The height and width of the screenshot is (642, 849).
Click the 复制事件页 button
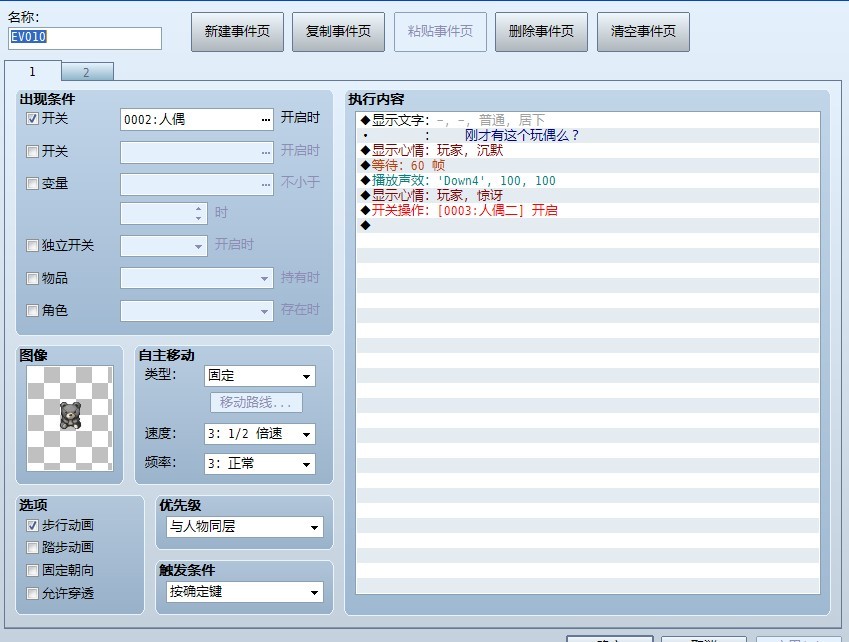click(338, 32)
